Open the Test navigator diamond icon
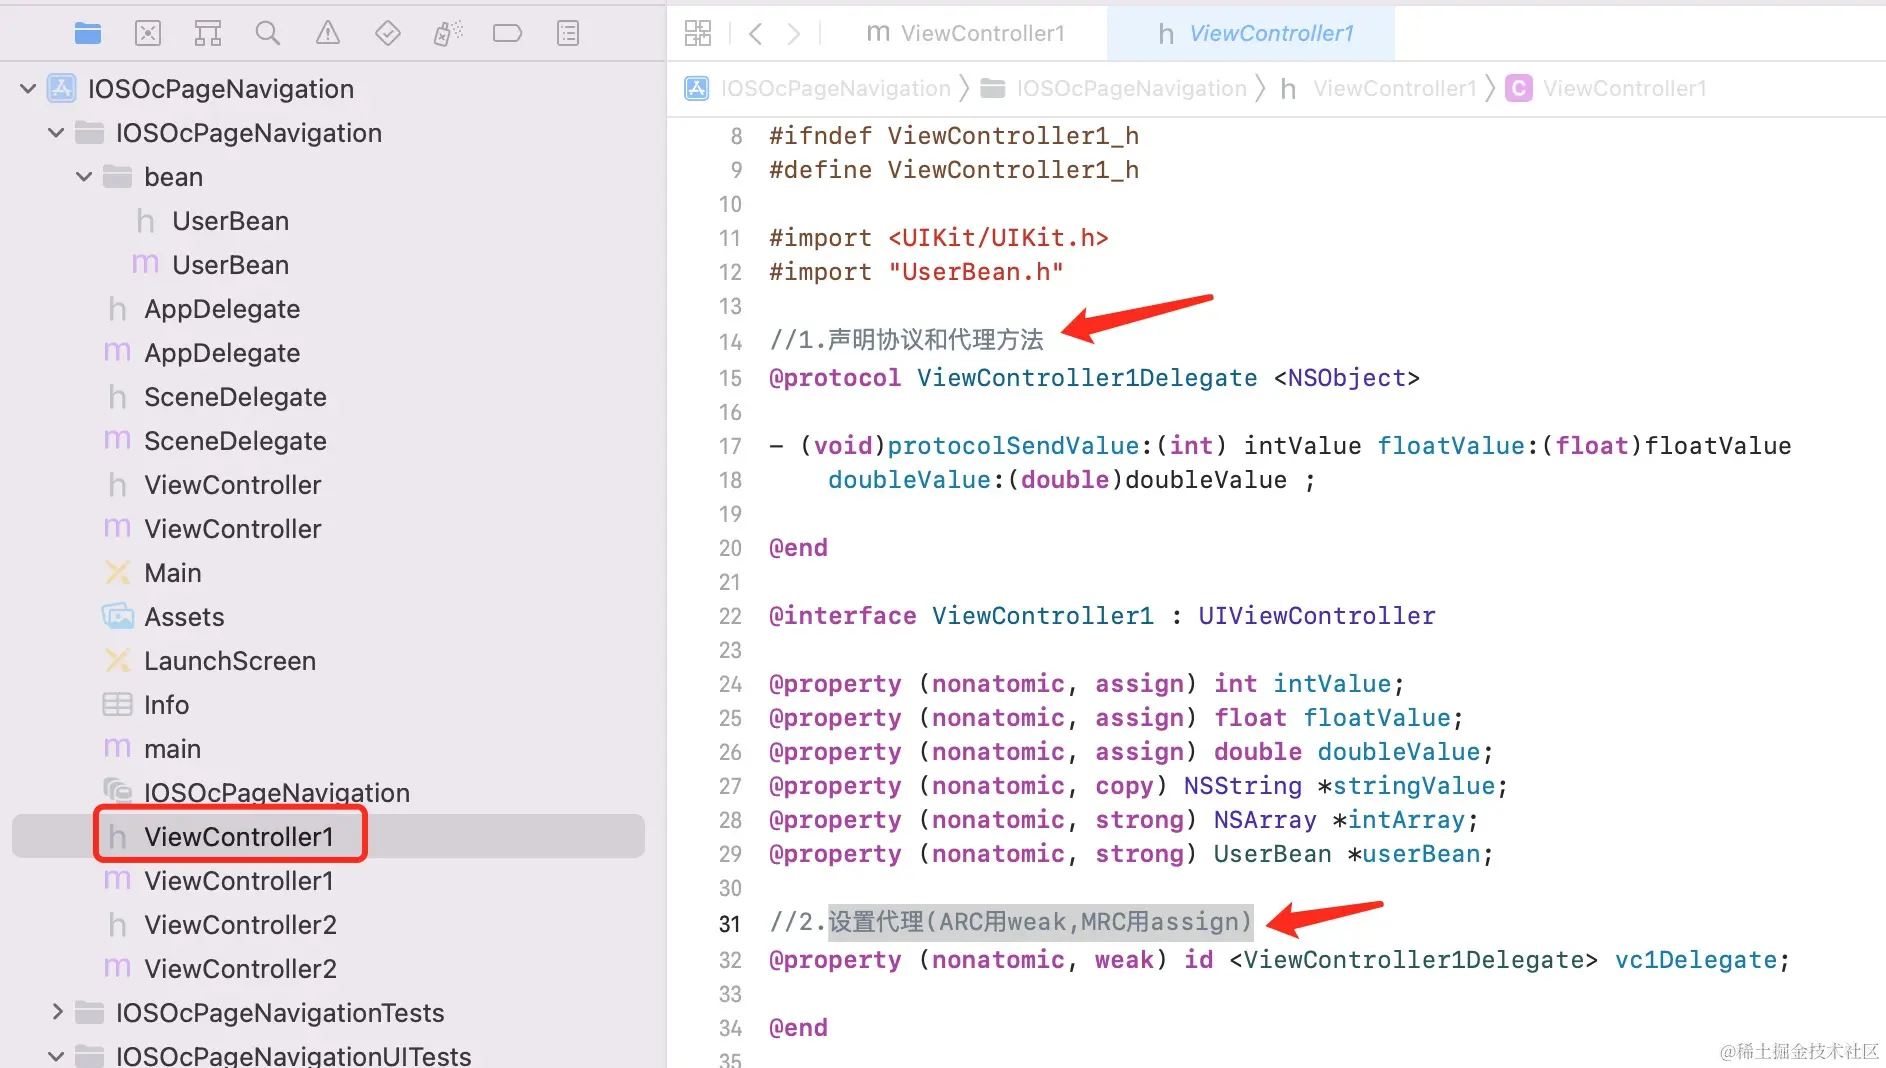Screen dimensions: 1886x1068 (388, 33)
